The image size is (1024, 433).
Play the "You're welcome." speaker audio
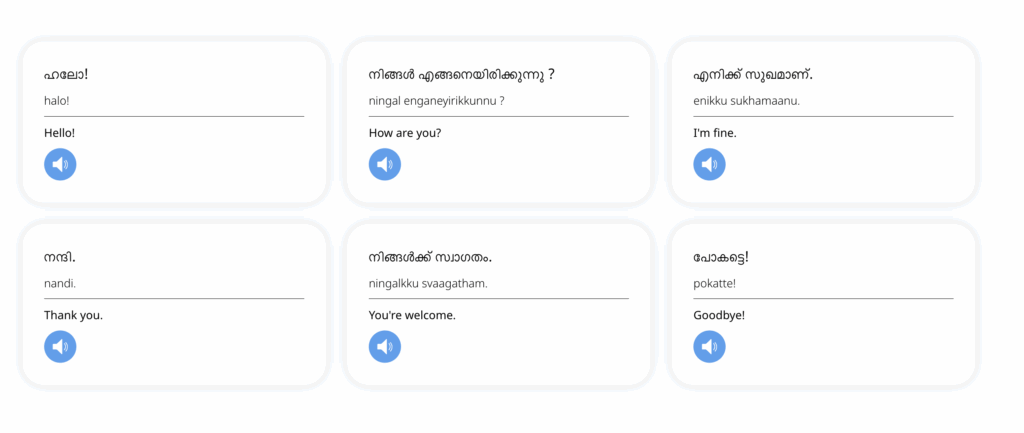[x=385, y=346]
